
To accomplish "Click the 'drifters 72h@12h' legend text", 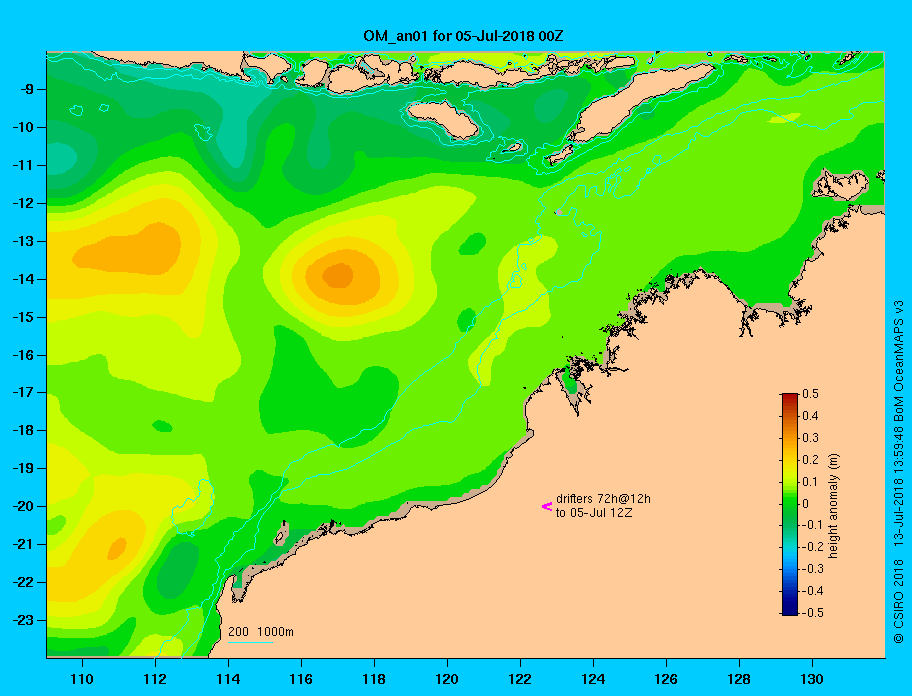I will point(603,499).
